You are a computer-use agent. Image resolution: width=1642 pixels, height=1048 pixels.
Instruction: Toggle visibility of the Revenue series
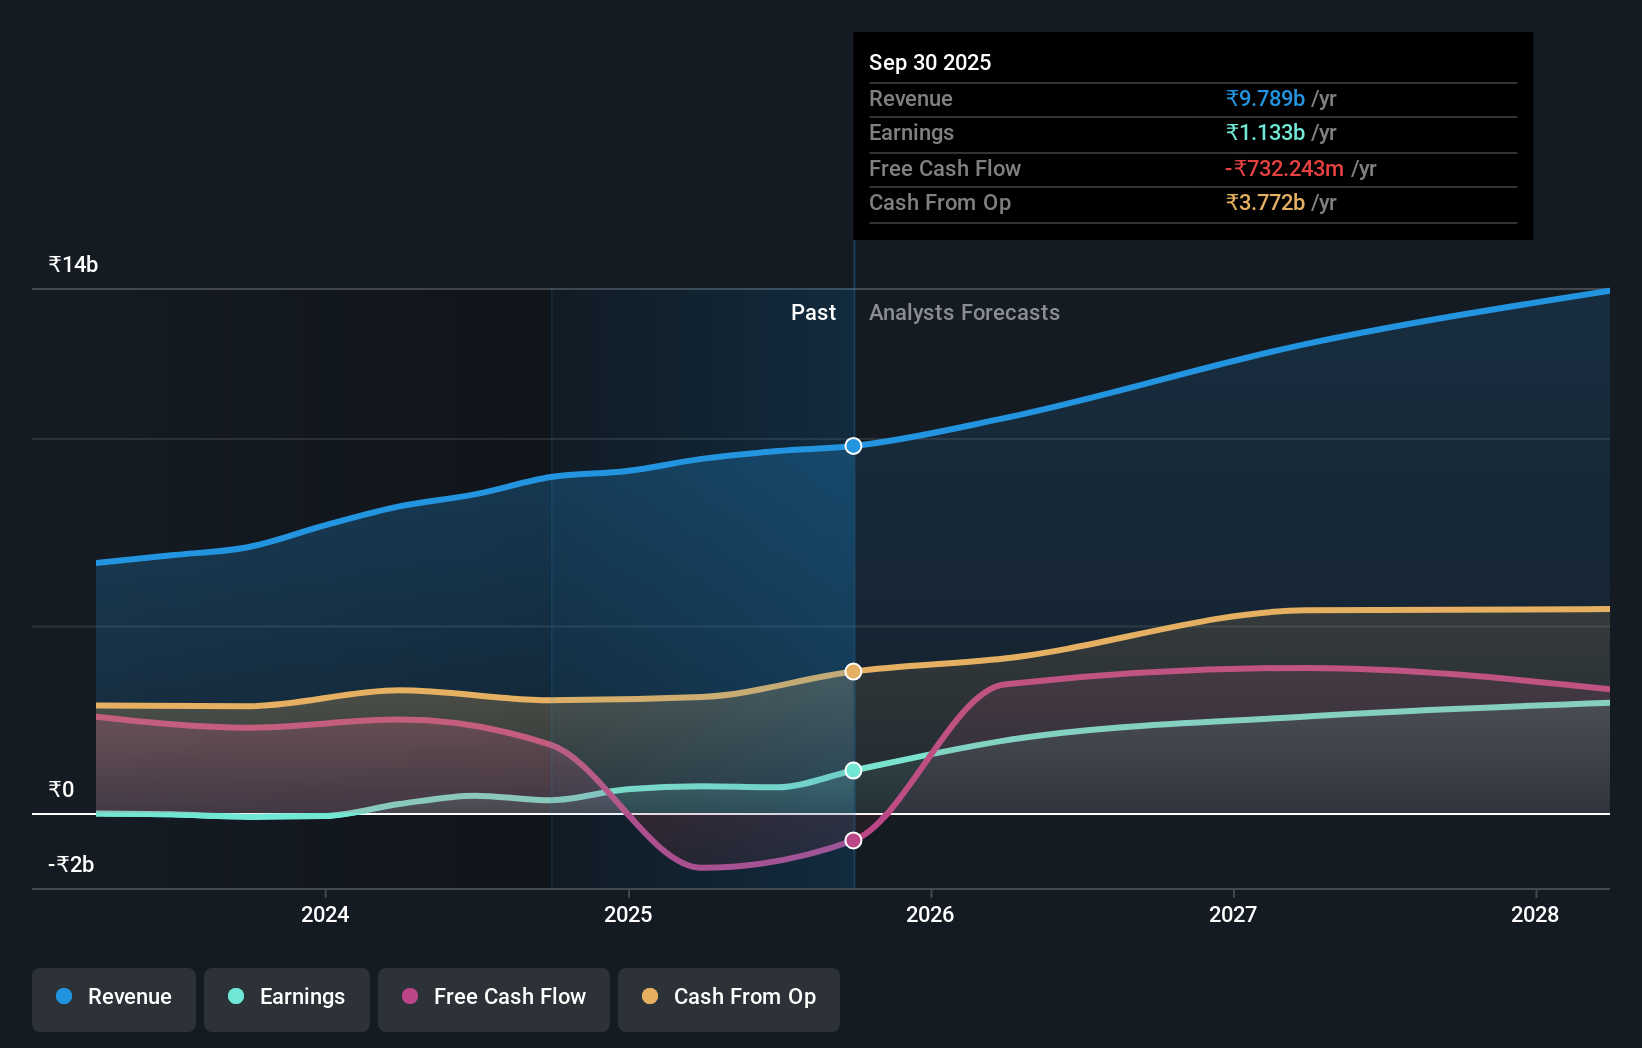point(113,999)
